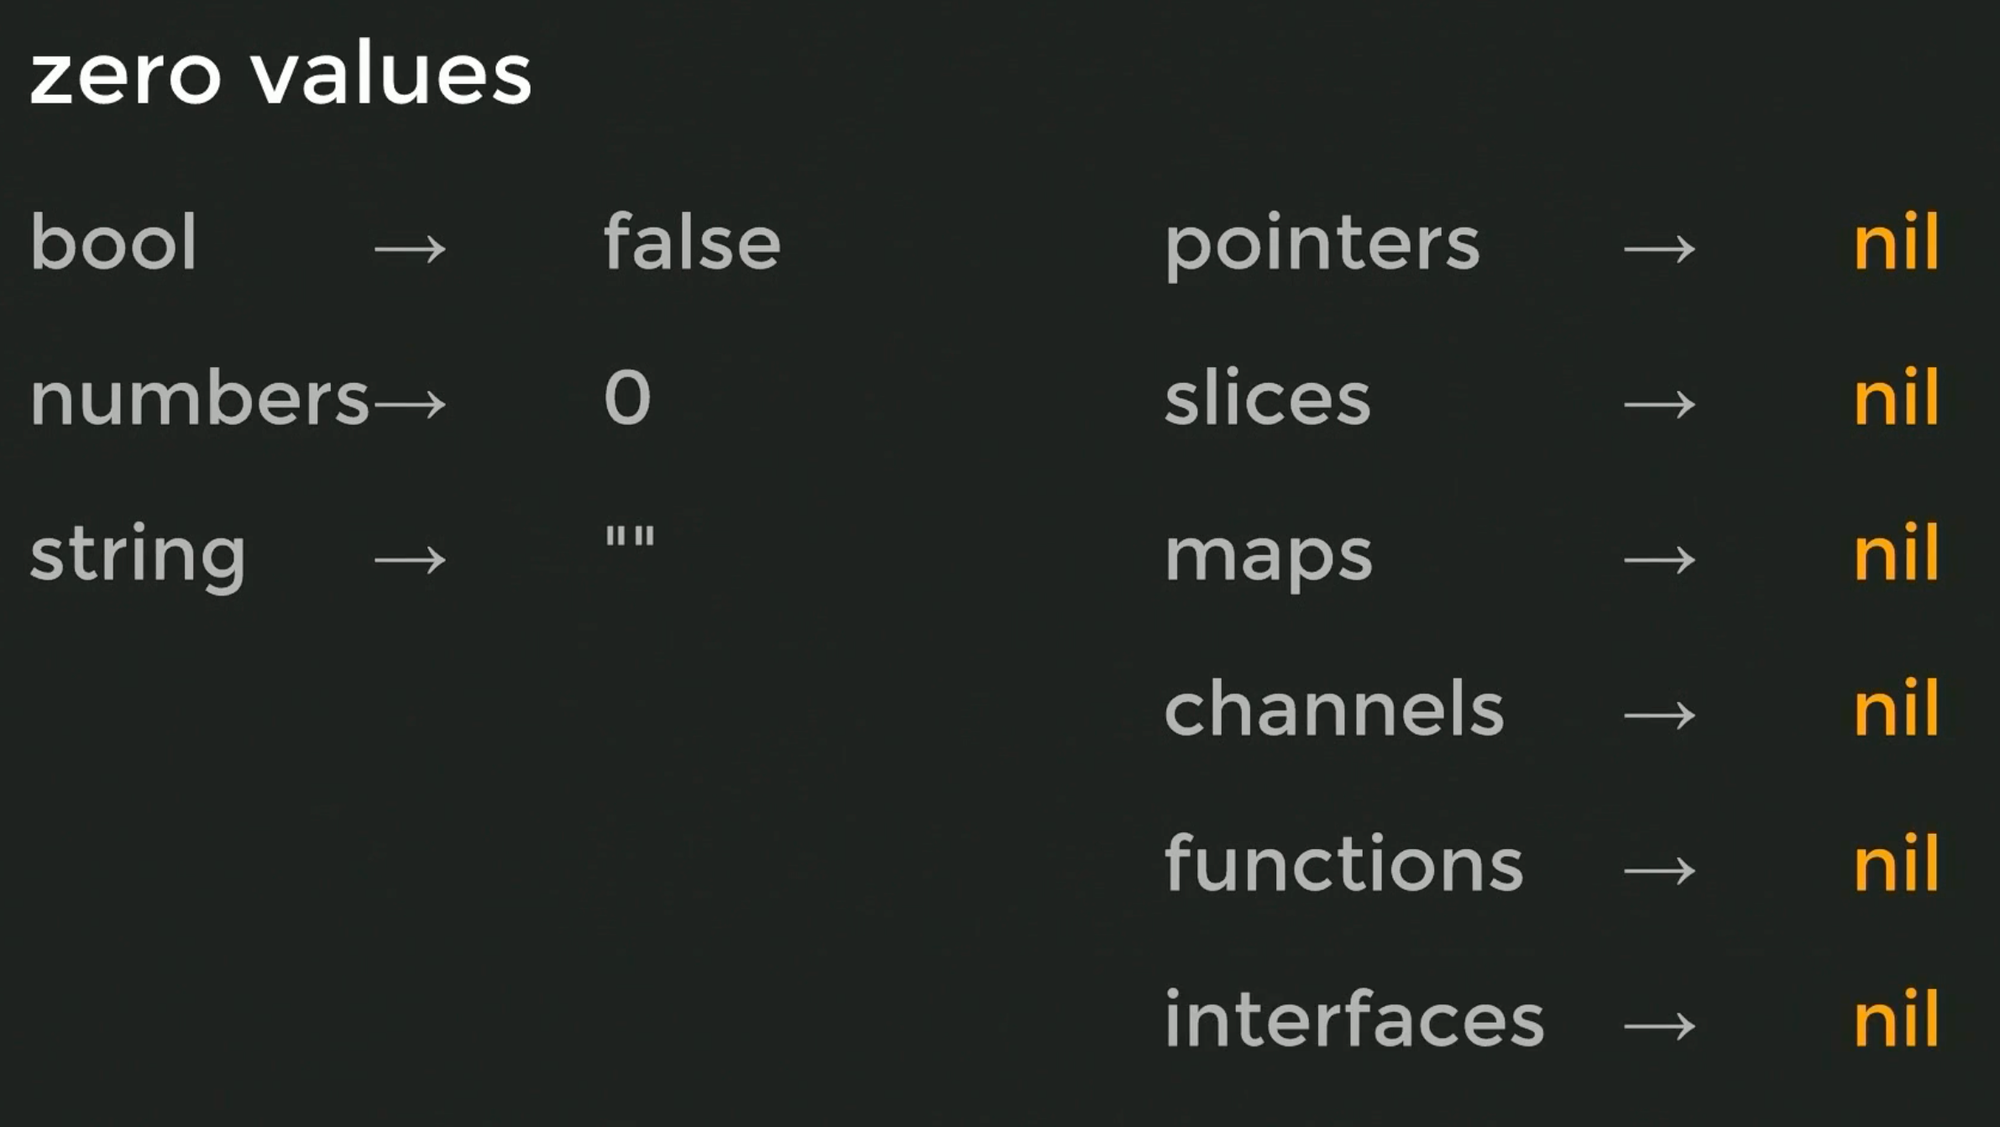Click the arrow following pointers

1660,248
